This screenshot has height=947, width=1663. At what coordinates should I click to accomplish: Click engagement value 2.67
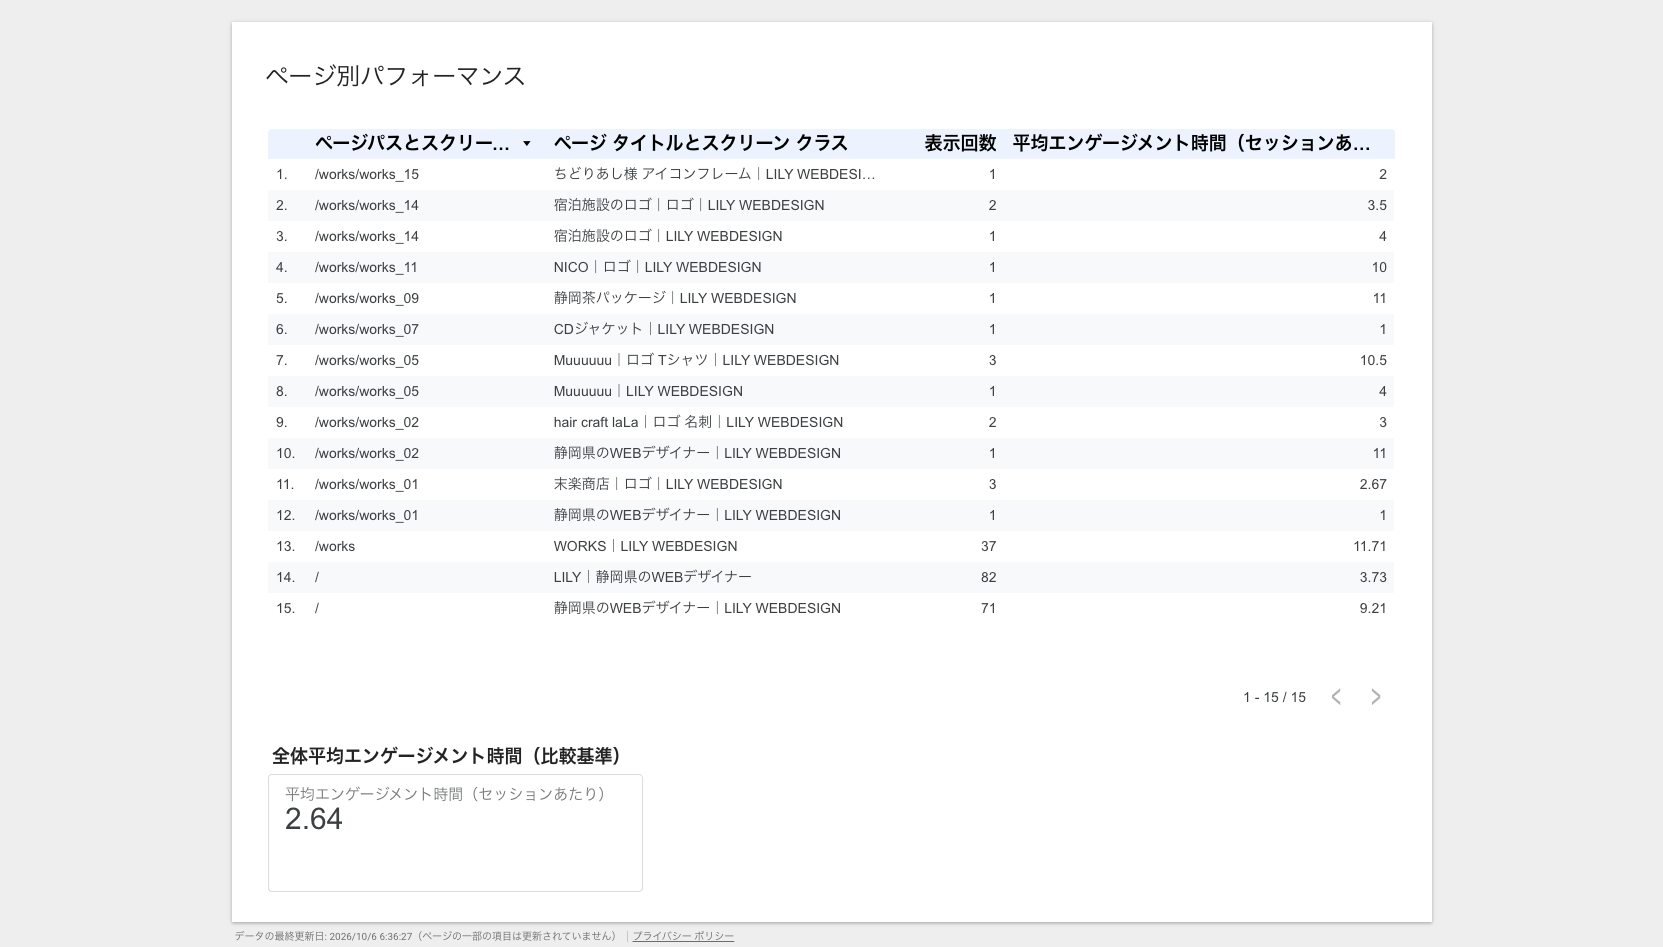tap(1373, 484)
